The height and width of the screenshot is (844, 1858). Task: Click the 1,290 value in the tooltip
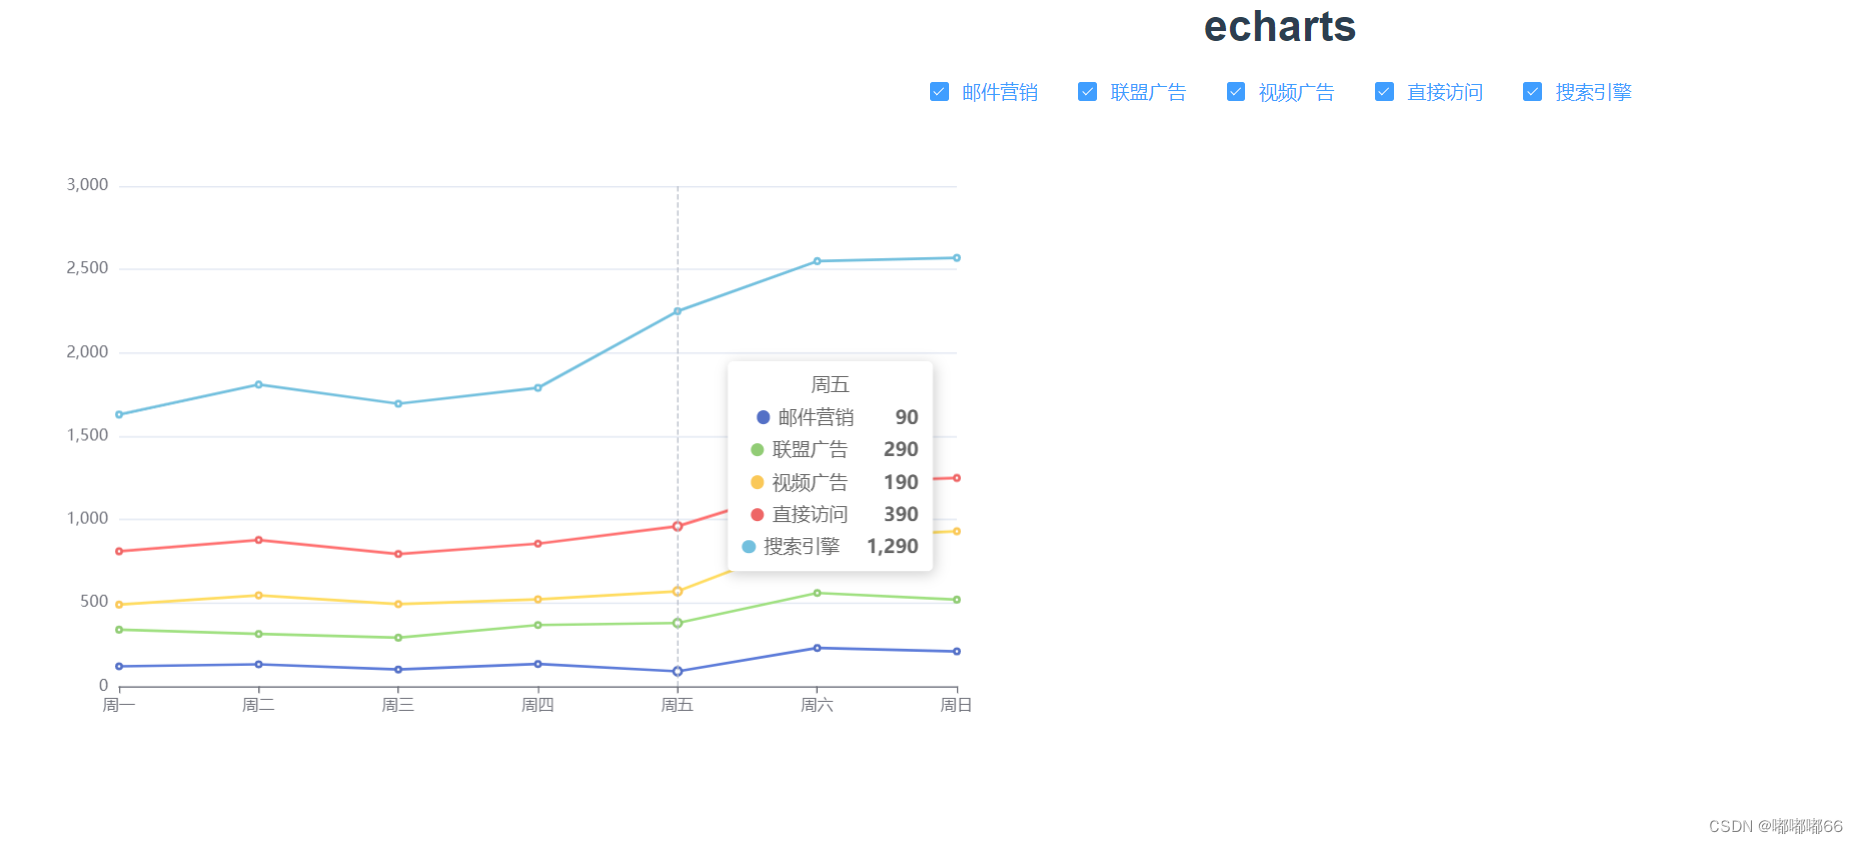(x=893, y=546)
